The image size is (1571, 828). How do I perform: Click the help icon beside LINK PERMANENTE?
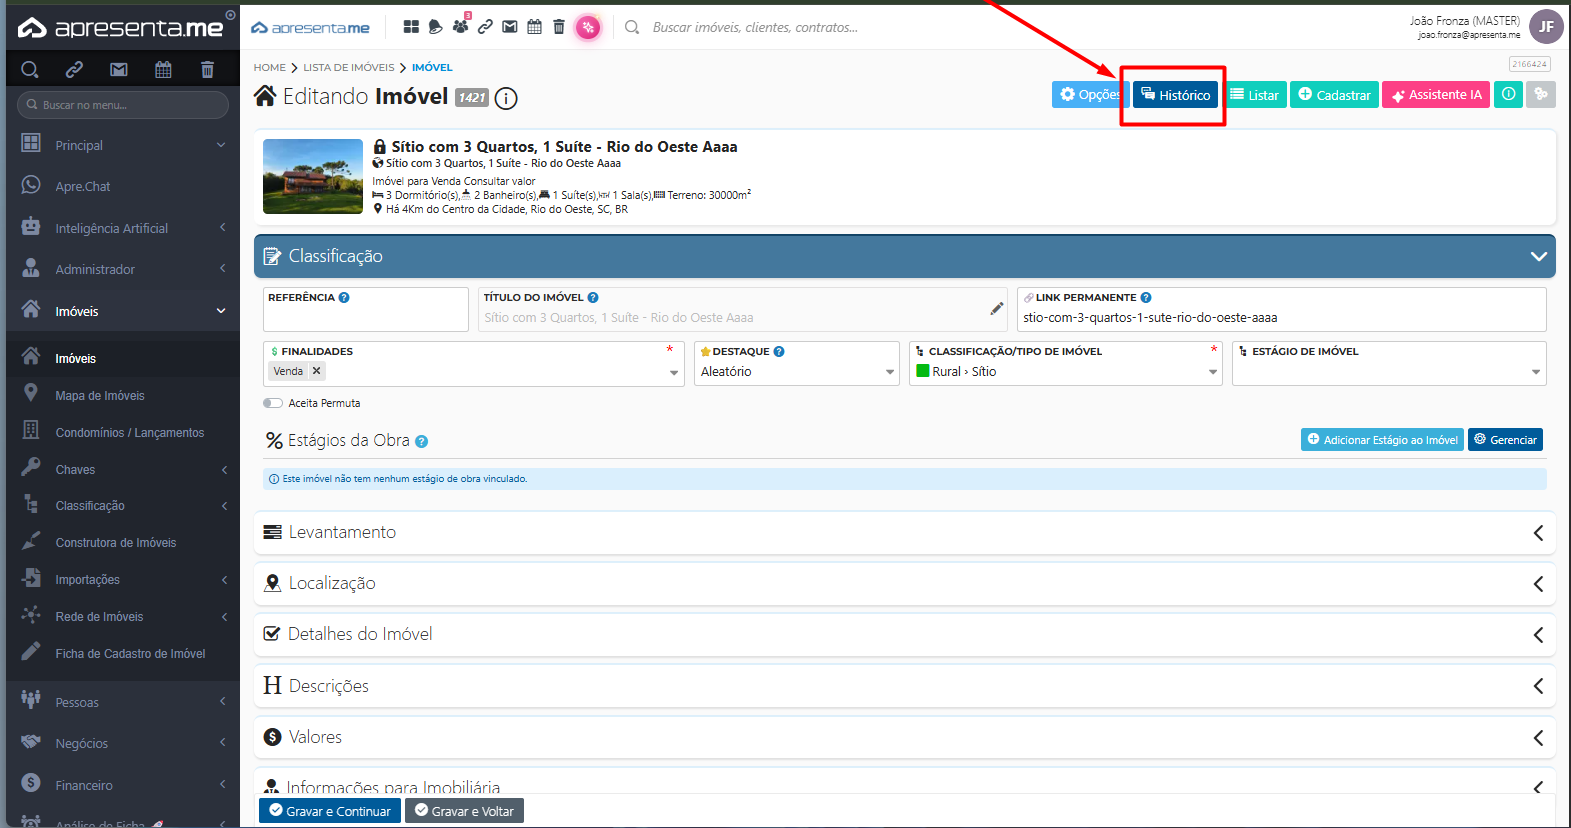click(x=1146, y=297)
